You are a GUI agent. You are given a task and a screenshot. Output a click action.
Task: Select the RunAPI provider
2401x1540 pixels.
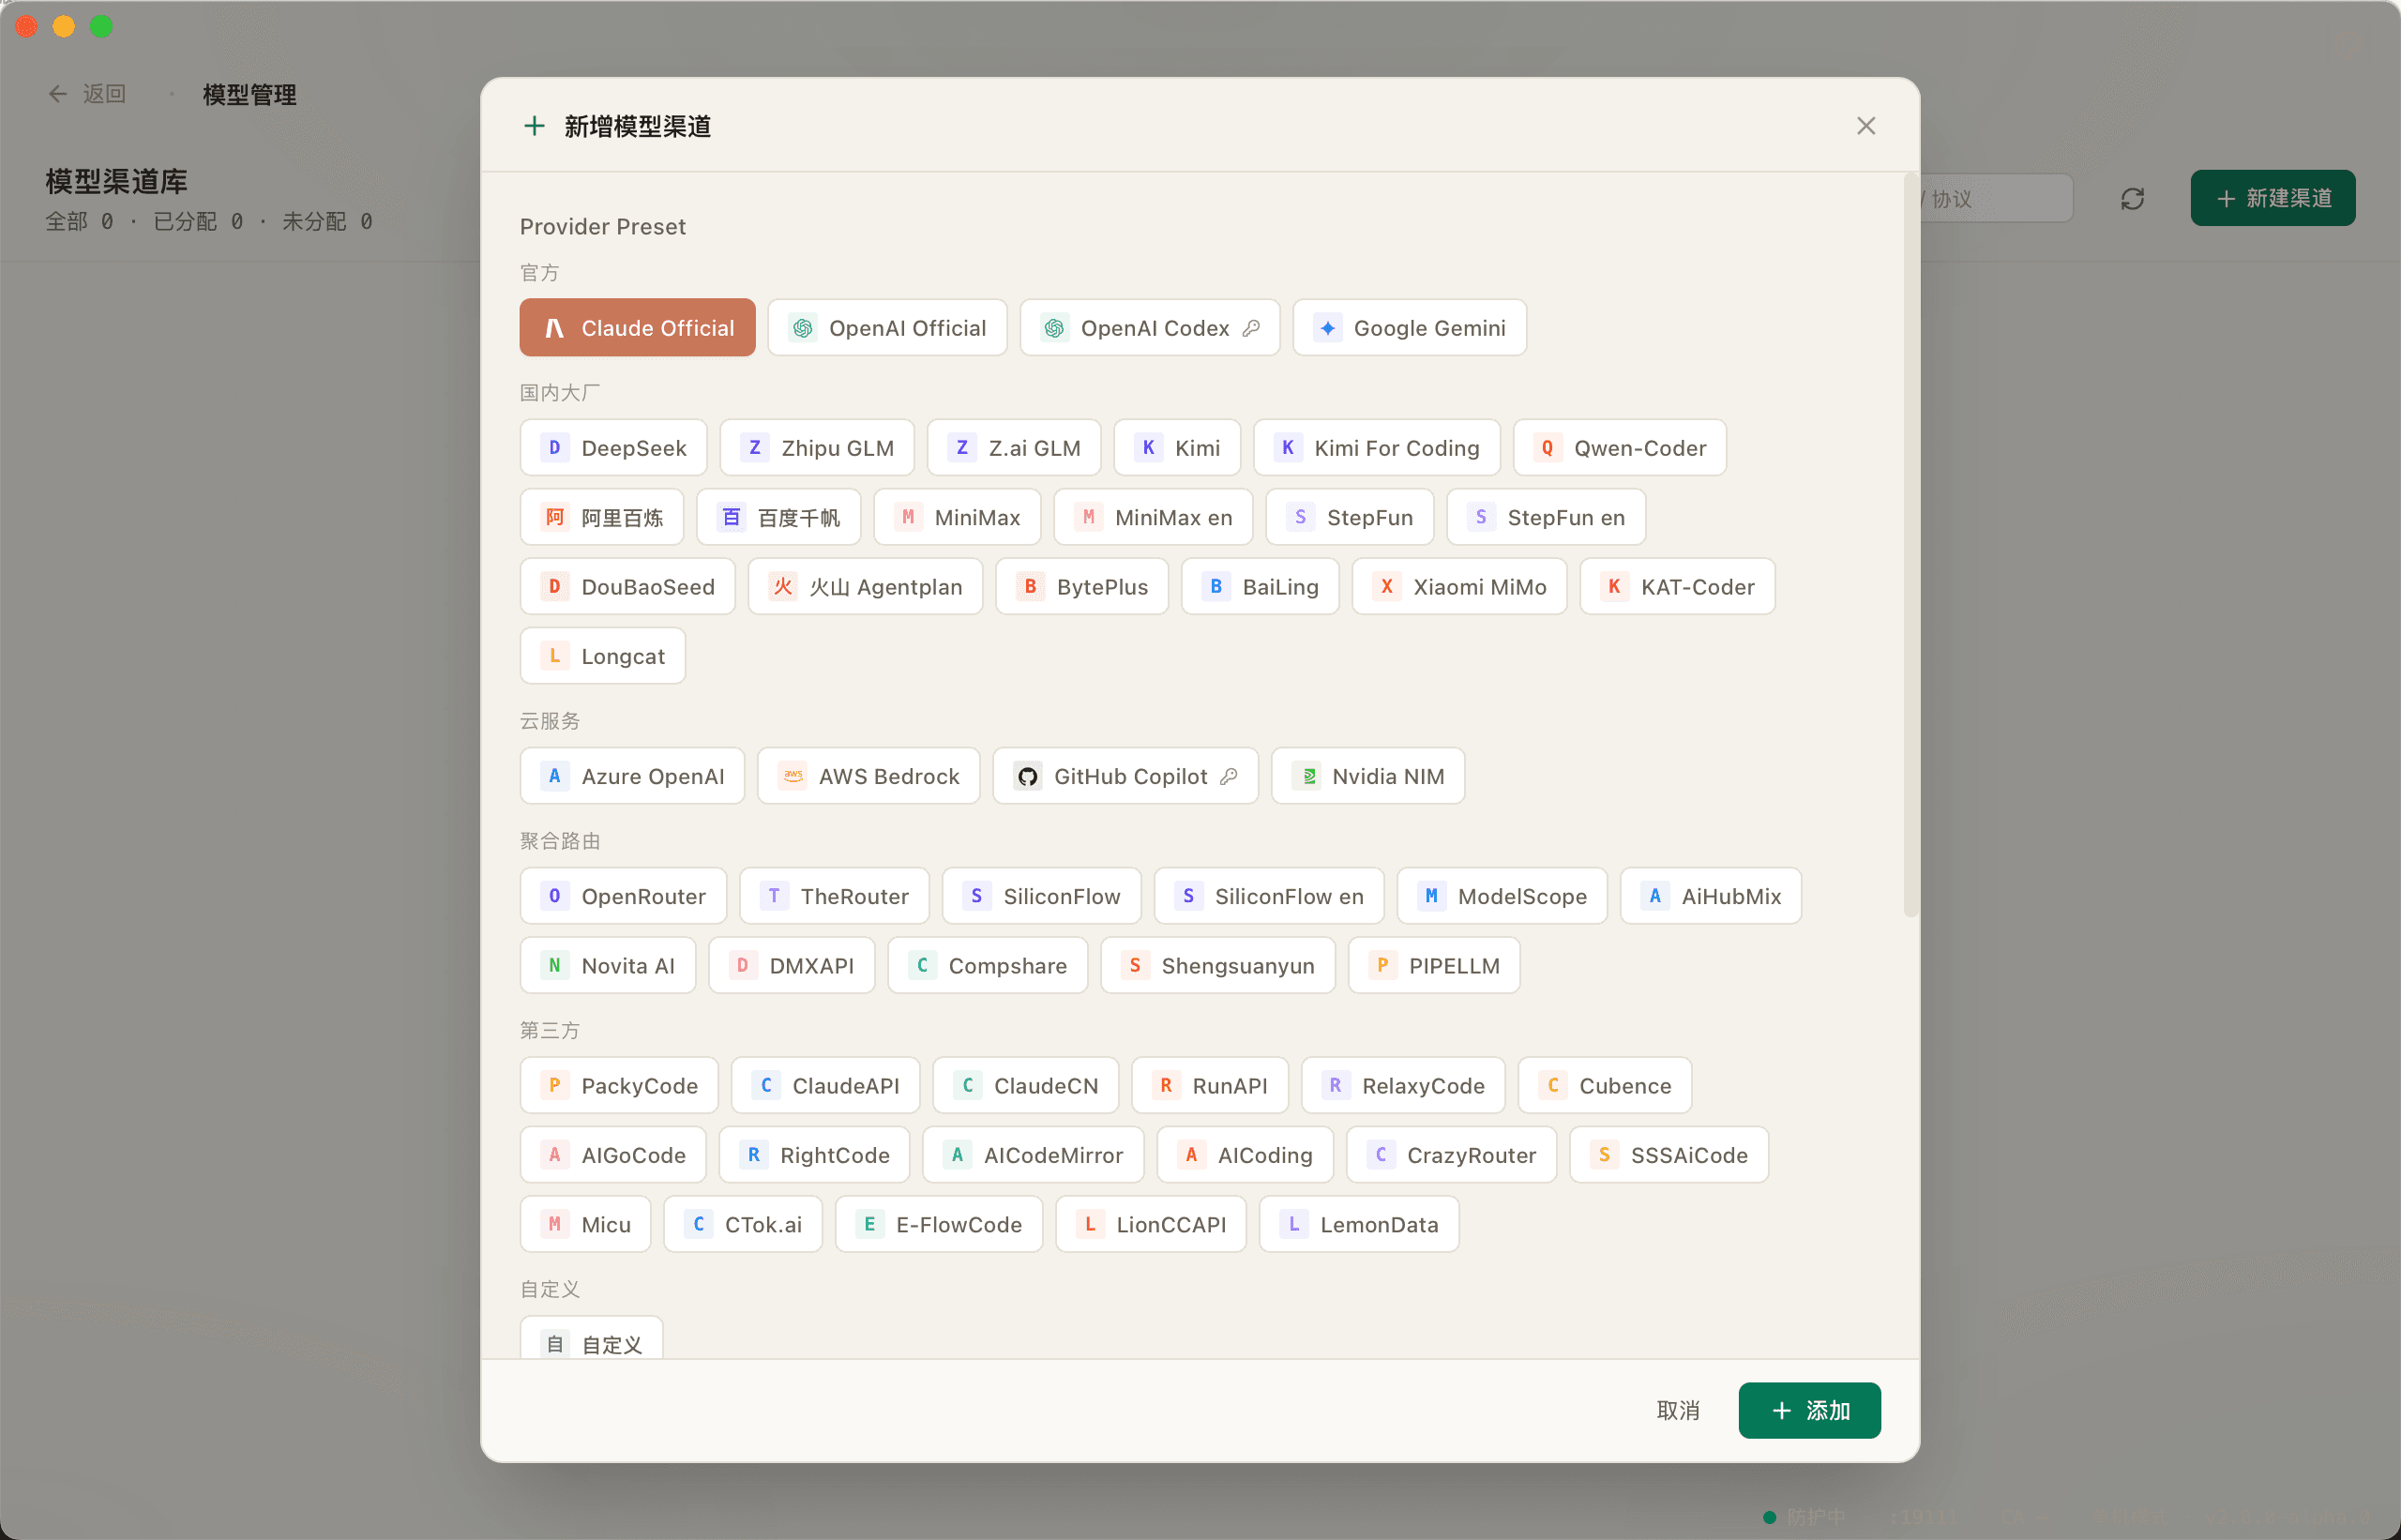tap(1209, 1085)
